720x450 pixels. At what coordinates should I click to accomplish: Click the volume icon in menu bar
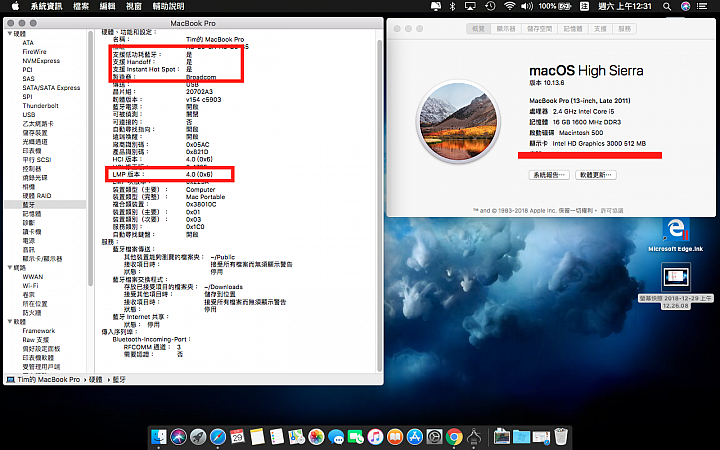(x=527, y=6)
